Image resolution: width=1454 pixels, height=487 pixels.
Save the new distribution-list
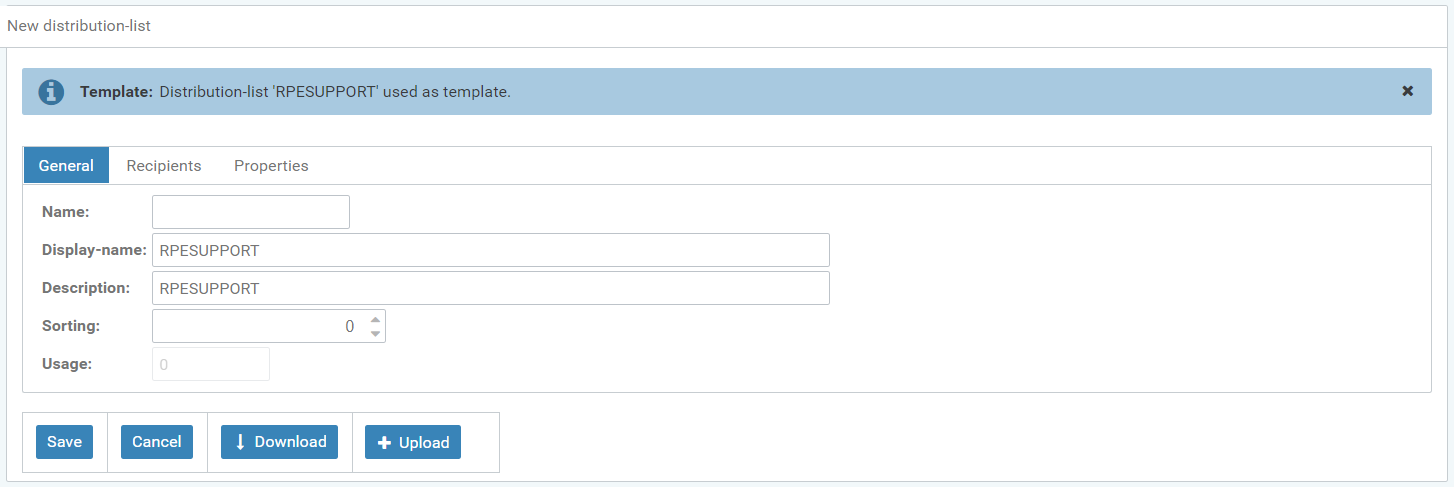(x=64, y=442)
